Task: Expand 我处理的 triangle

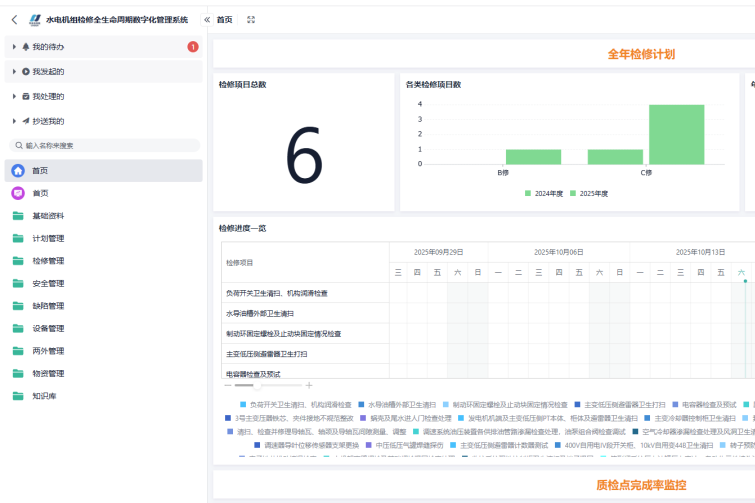Action: 14,96
